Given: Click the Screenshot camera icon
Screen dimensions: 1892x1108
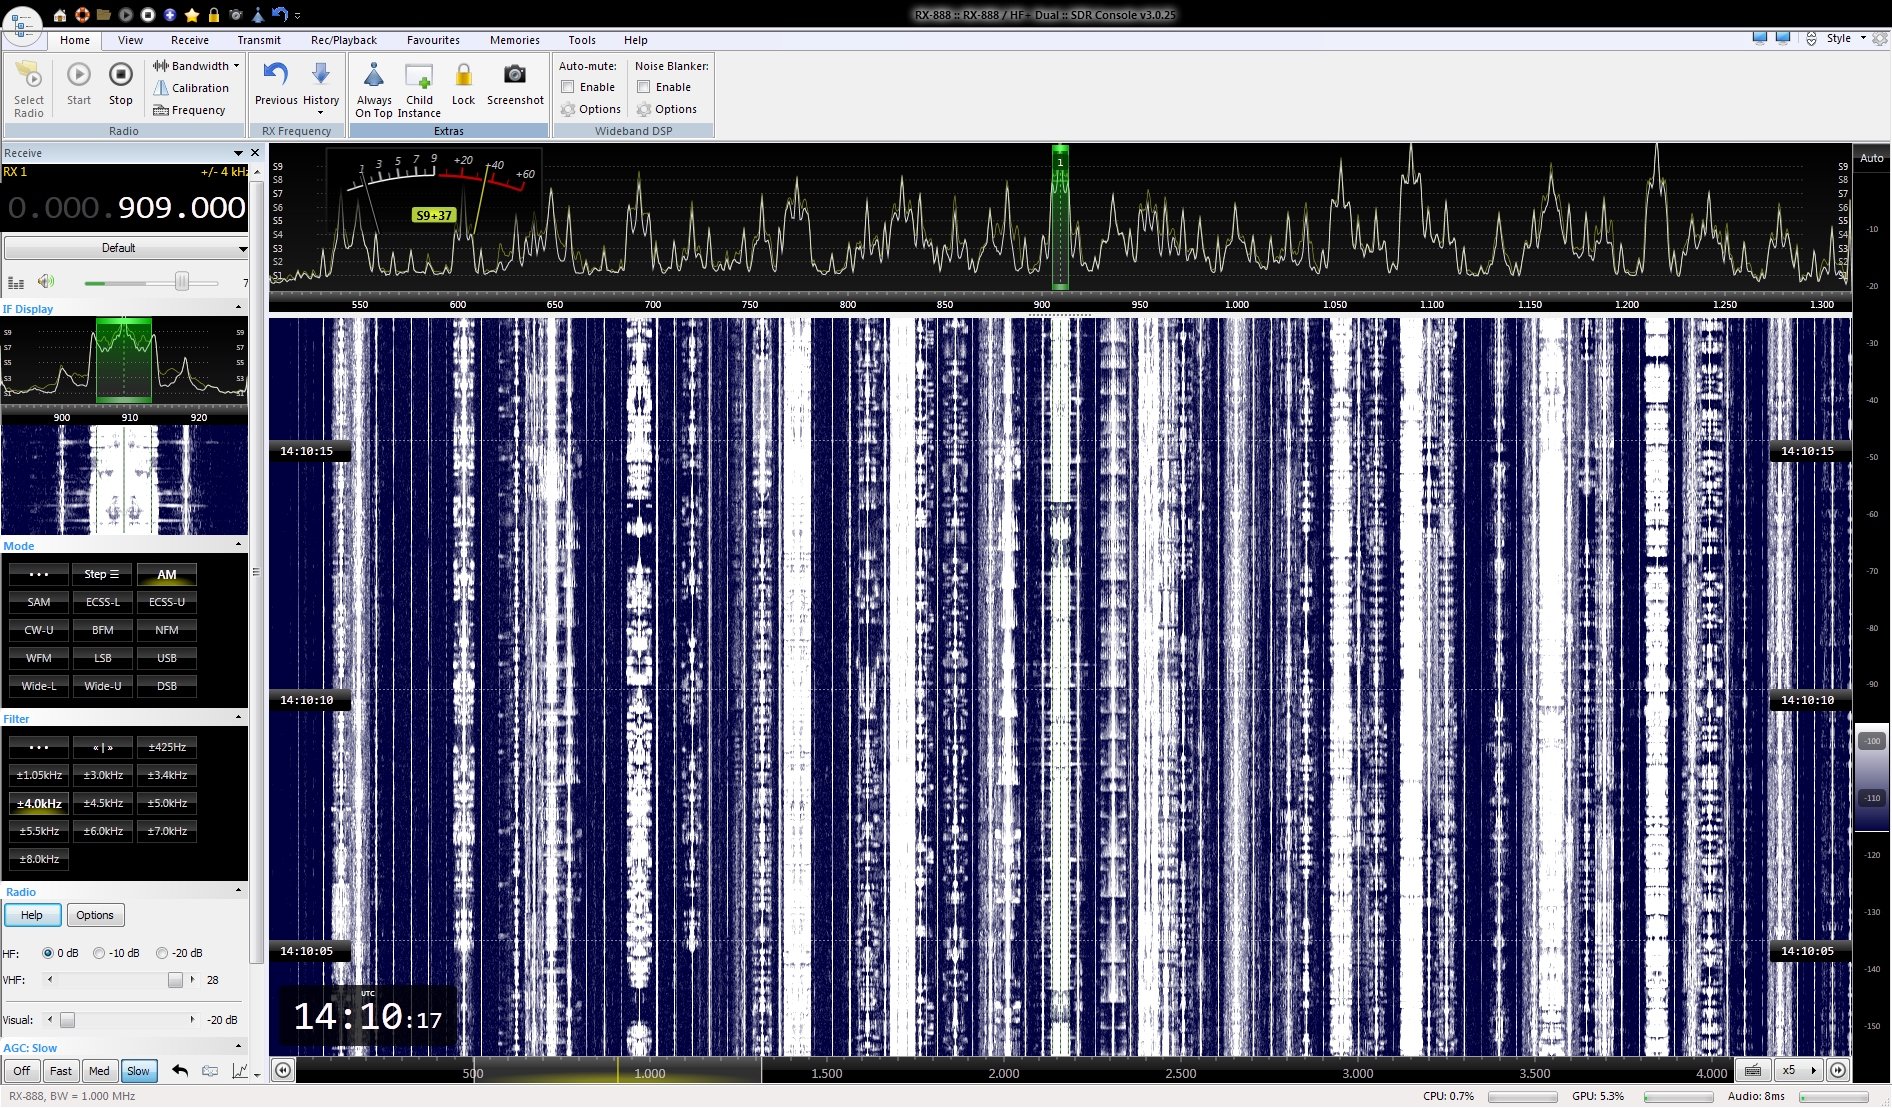Looking at the screenshot, I should click(x=514, y=76).
